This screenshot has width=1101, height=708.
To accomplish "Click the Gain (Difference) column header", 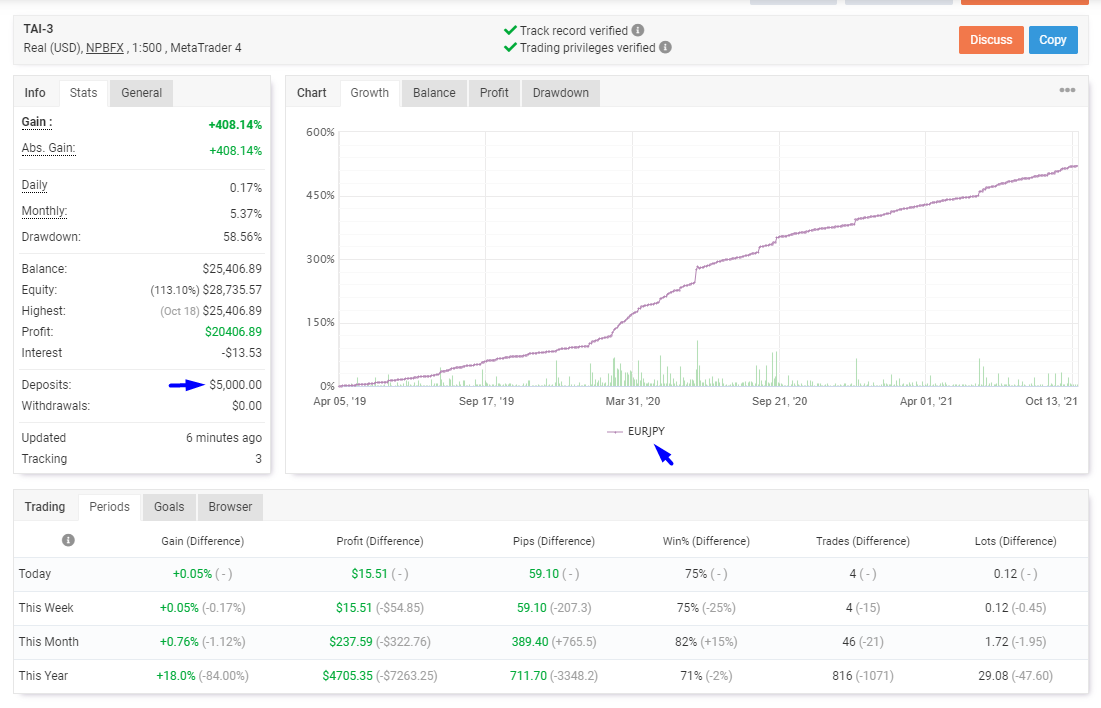I will [x=203, y=542].
